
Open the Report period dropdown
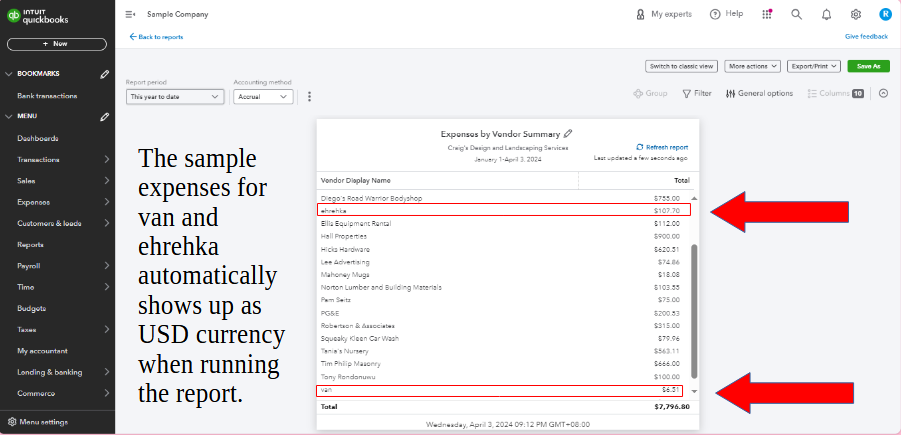[175, 97]
